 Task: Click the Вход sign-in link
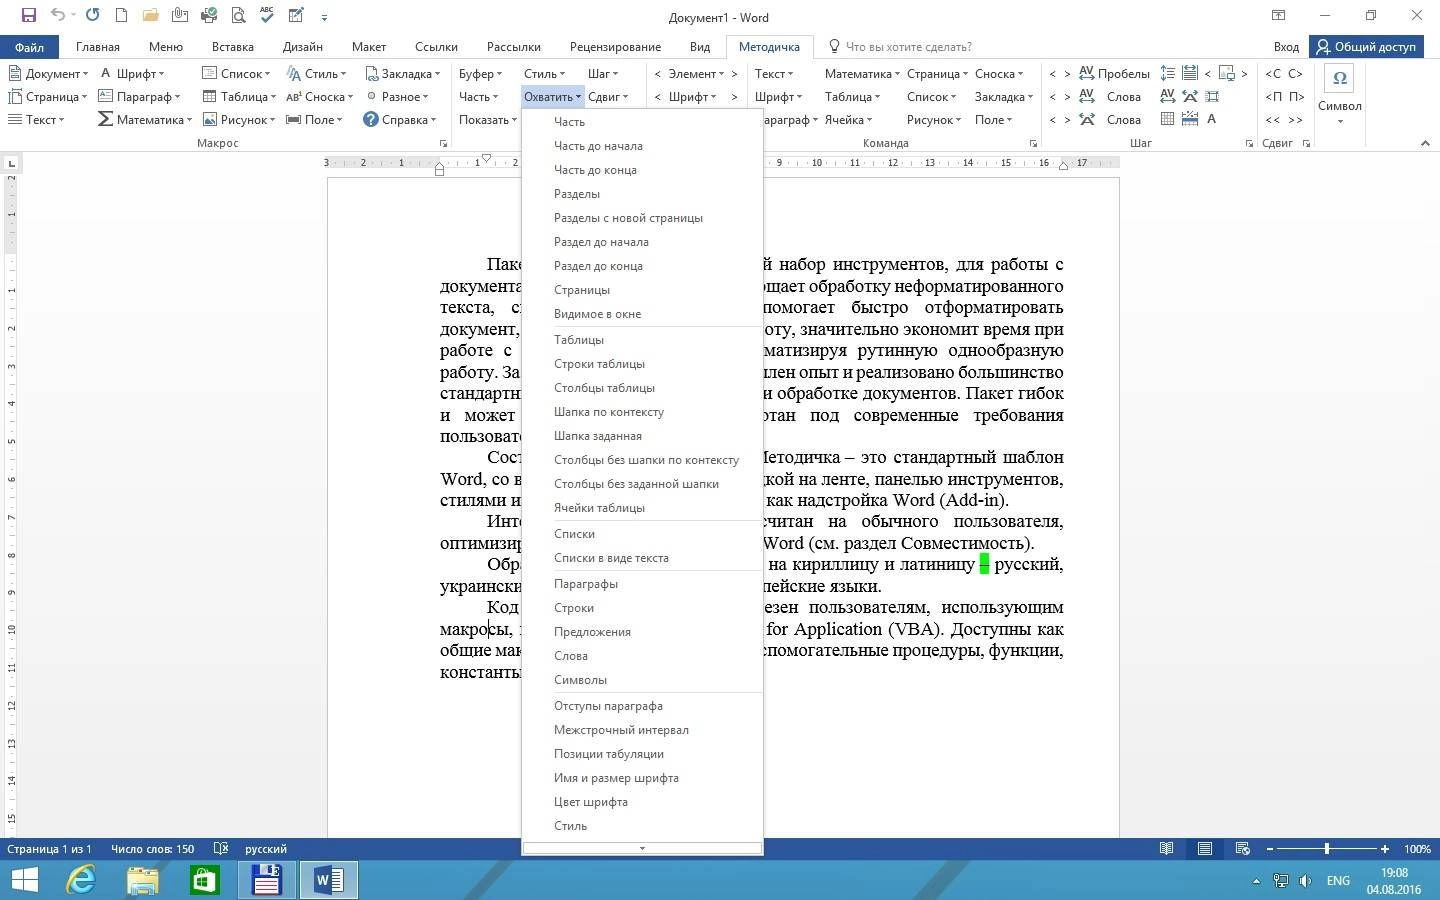click(1286, 46)
